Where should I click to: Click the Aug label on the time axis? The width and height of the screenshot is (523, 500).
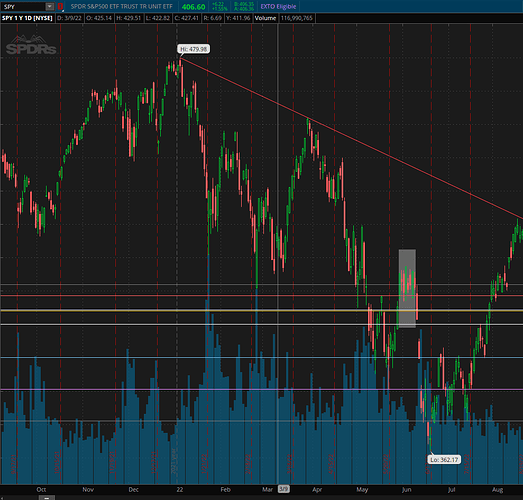tap(498, 489)
